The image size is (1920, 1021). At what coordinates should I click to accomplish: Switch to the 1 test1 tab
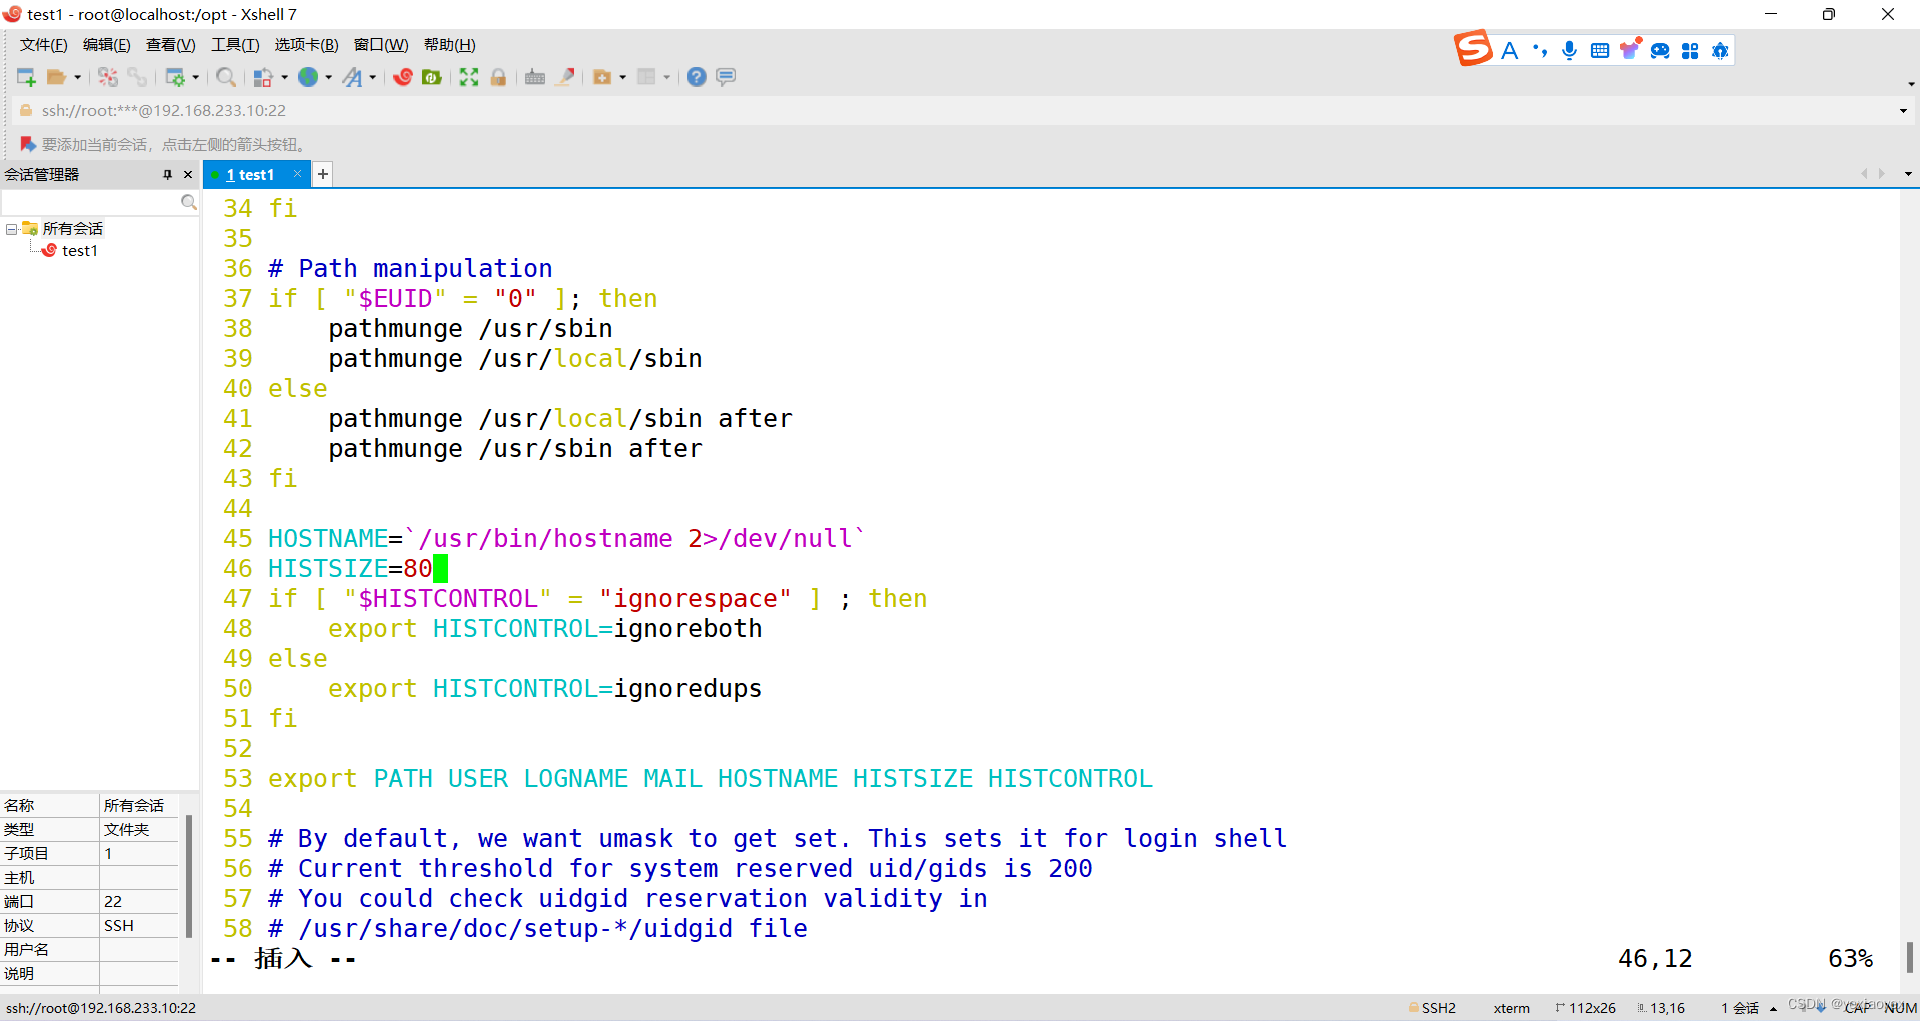[x=252, y=174]
